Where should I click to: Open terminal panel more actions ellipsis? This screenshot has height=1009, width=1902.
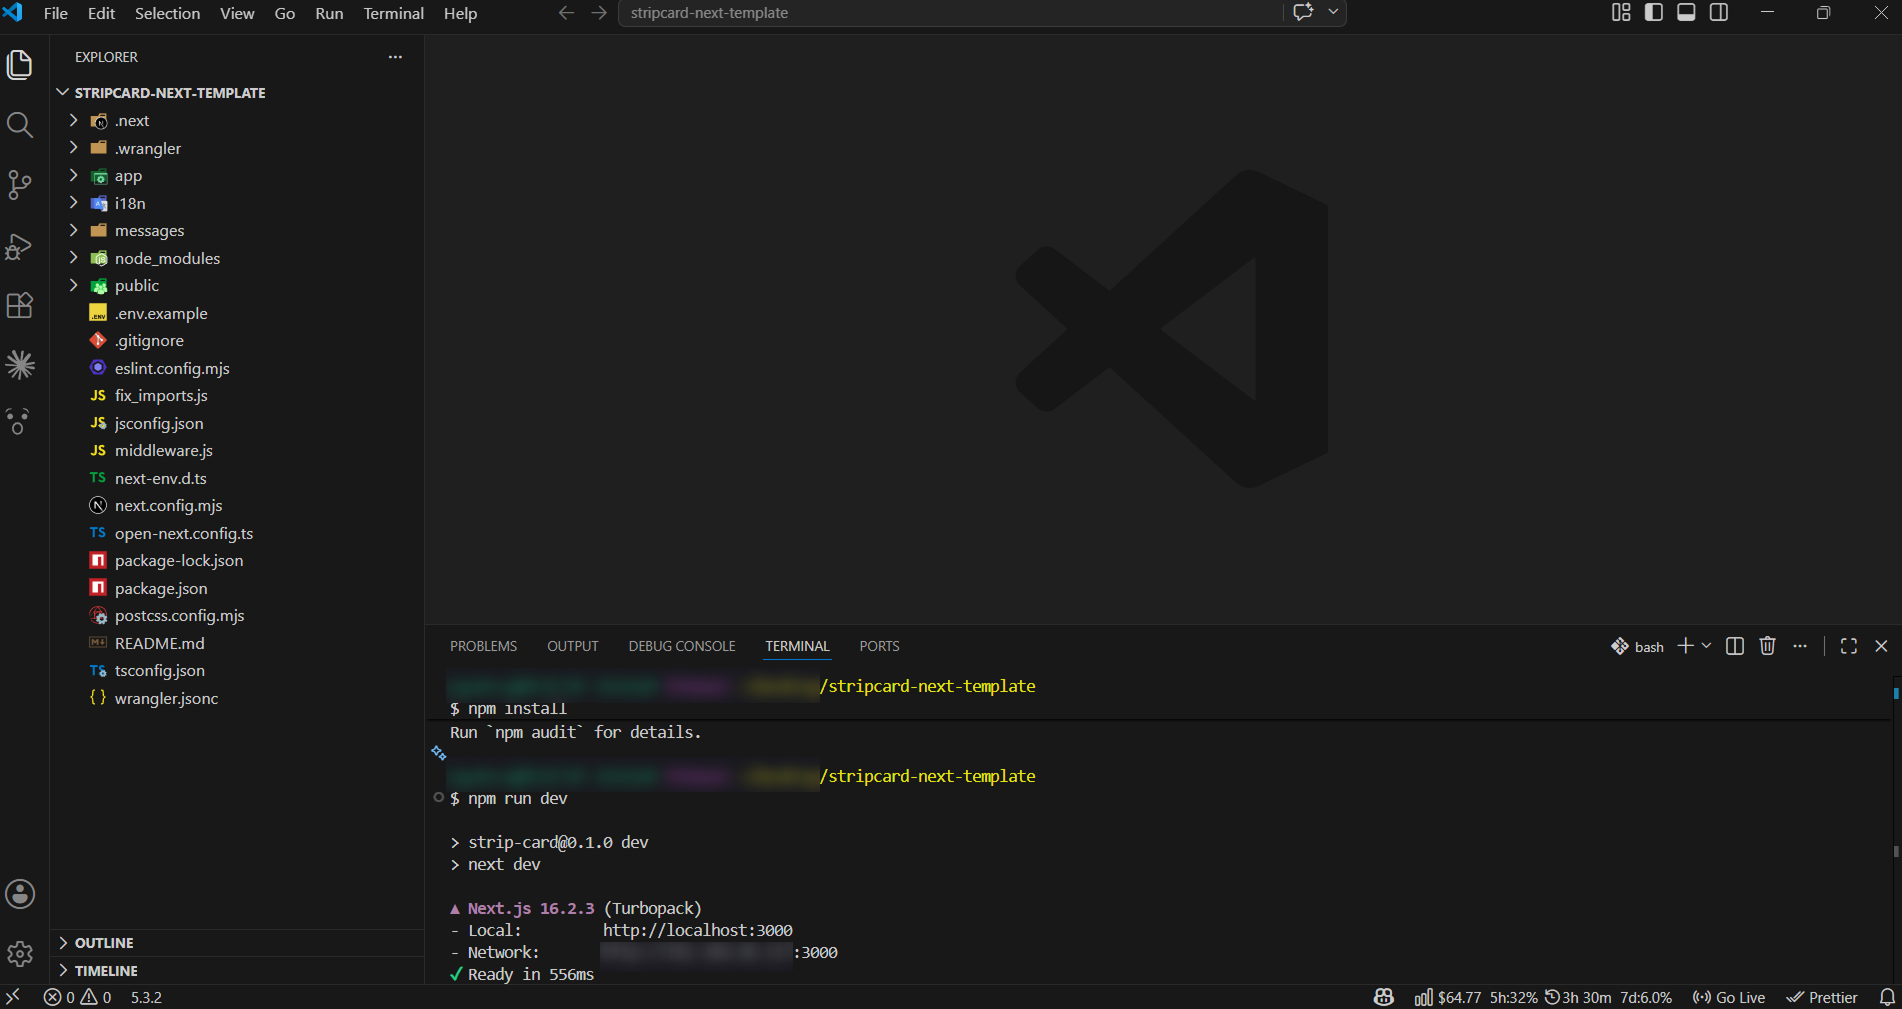coord(1800,646)
